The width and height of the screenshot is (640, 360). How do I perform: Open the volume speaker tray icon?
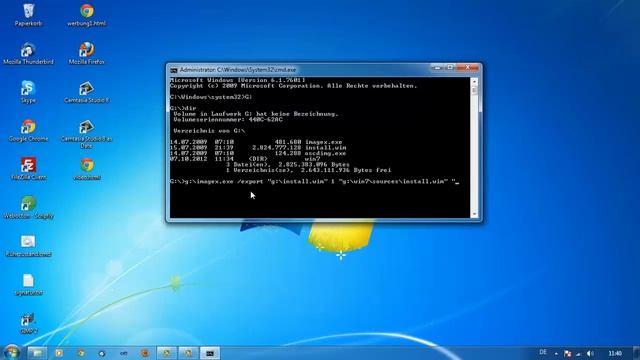(x=590, y=353)
